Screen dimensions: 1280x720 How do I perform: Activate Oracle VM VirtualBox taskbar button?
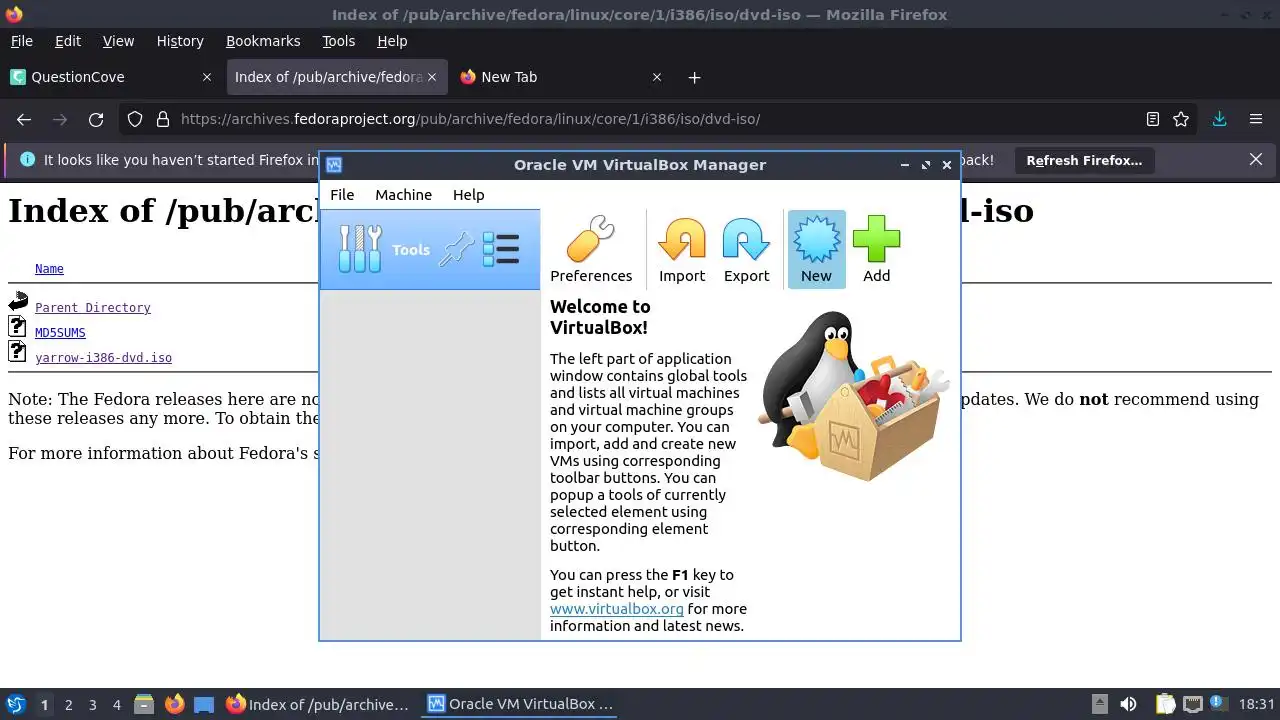pyautogui.click(x=520, y=704)
